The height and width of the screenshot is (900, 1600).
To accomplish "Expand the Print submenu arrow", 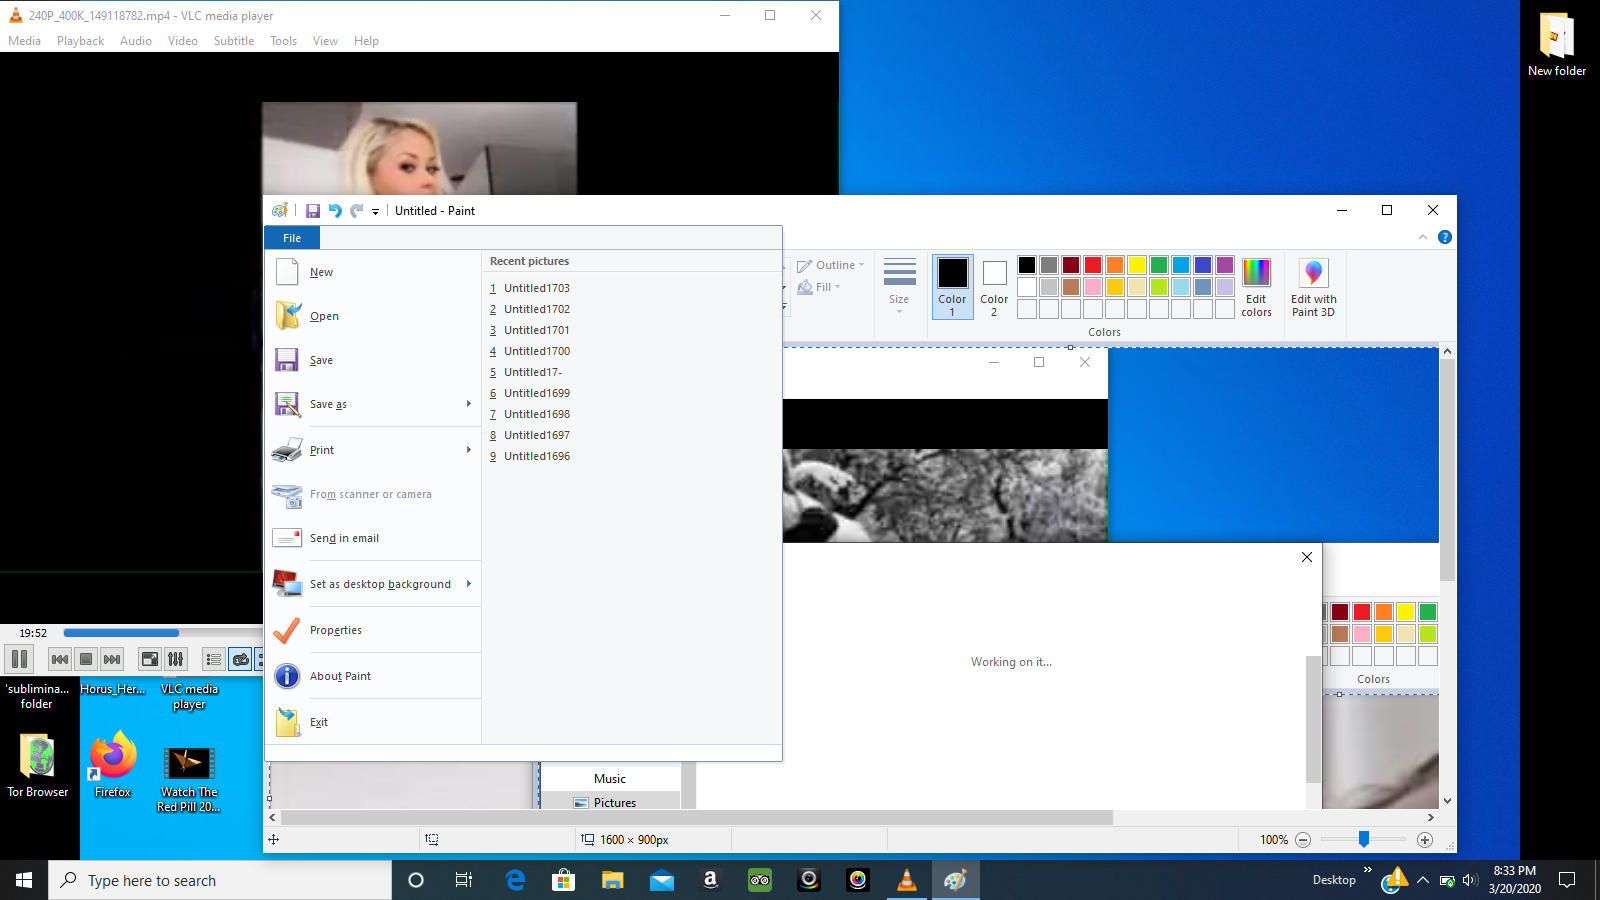I will [x=469, y=450].
